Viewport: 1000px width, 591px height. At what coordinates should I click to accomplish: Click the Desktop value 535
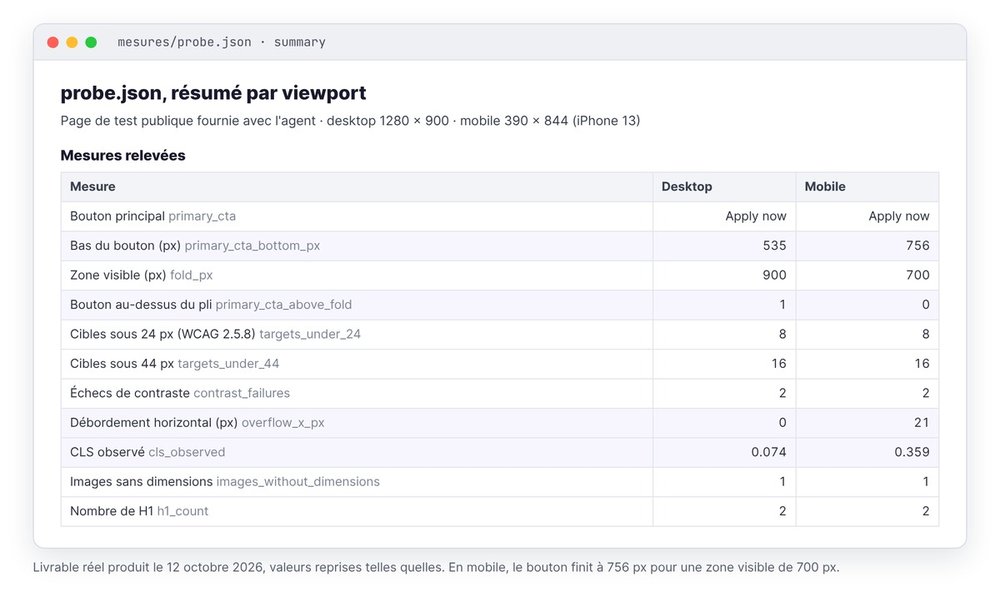774,245
